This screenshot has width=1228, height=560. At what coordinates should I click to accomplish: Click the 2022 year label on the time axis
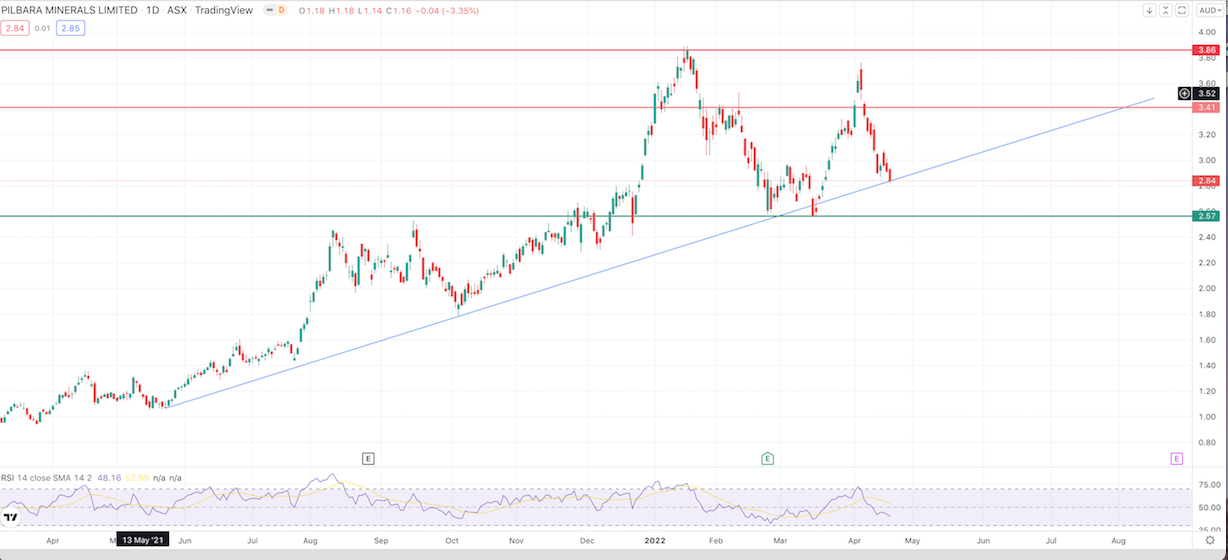click(655, 540)
